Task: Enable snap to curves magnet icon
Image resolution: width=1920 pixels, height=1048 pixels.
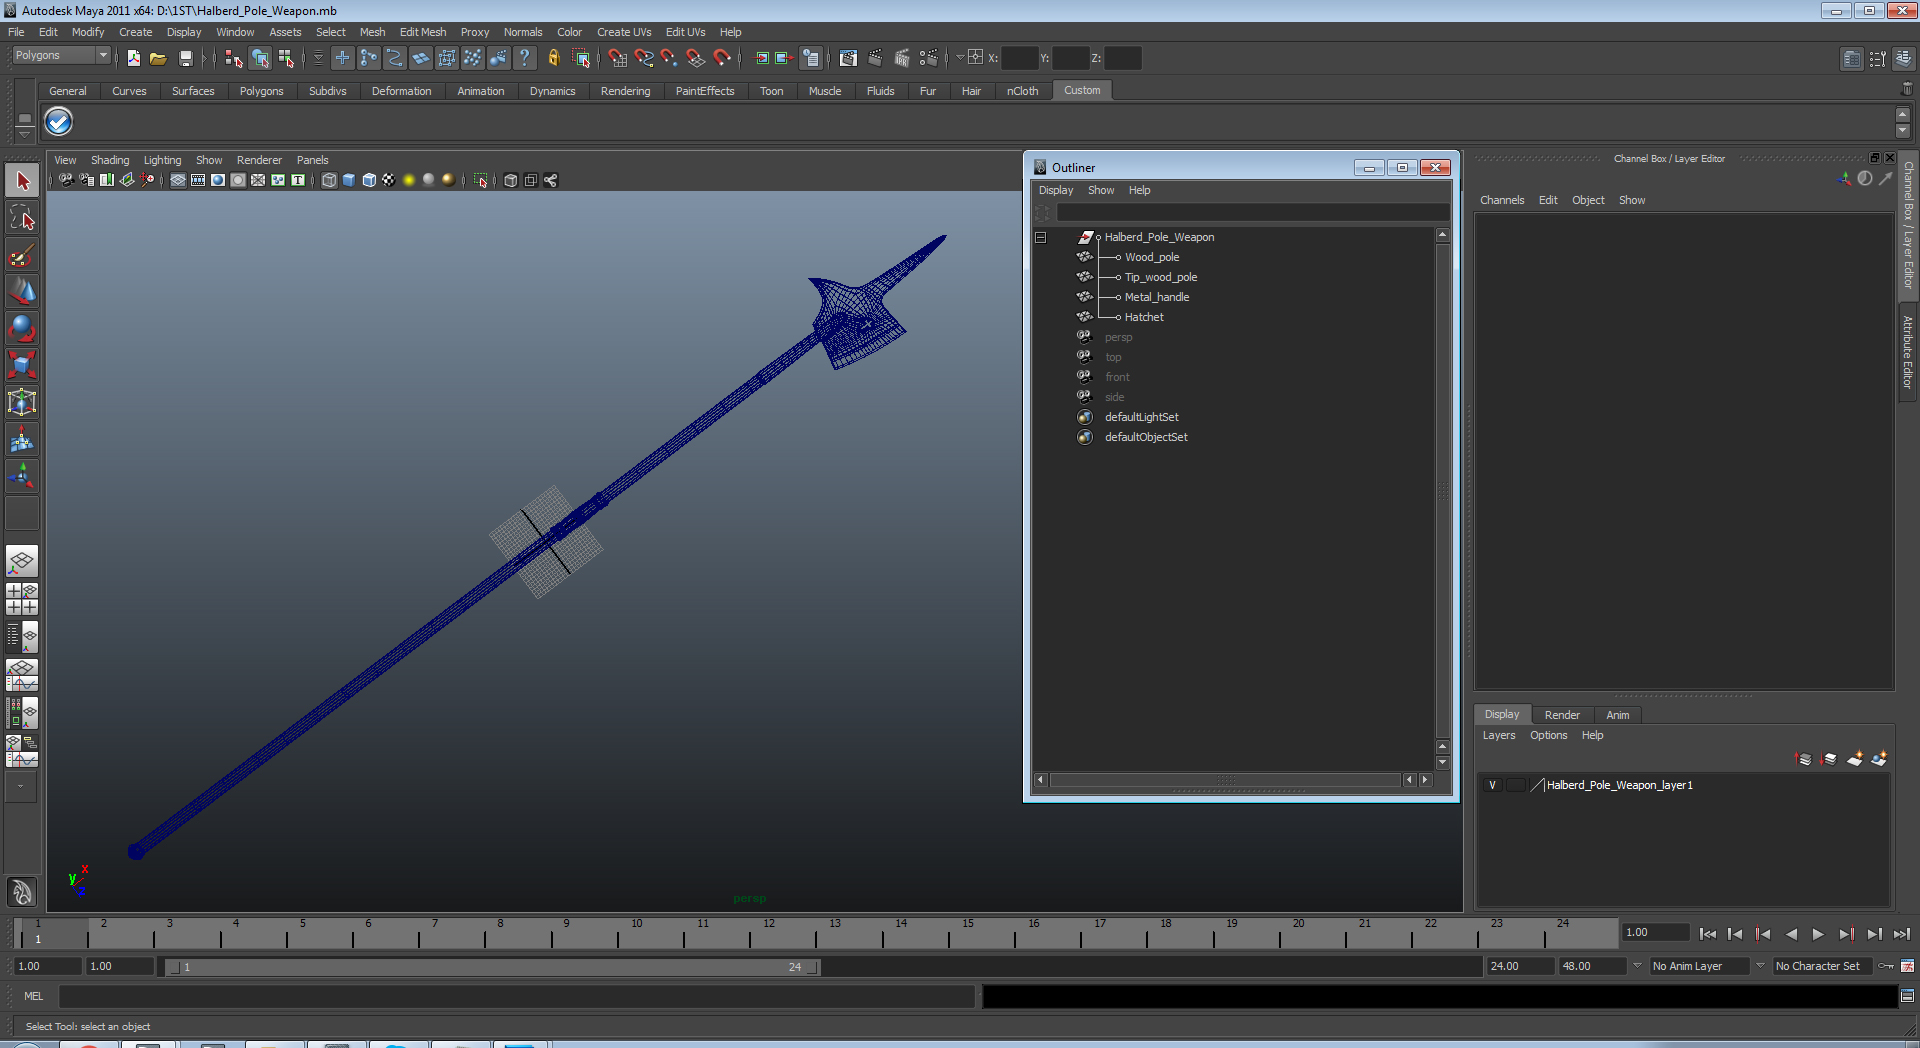Action: [x=644, y=58]
